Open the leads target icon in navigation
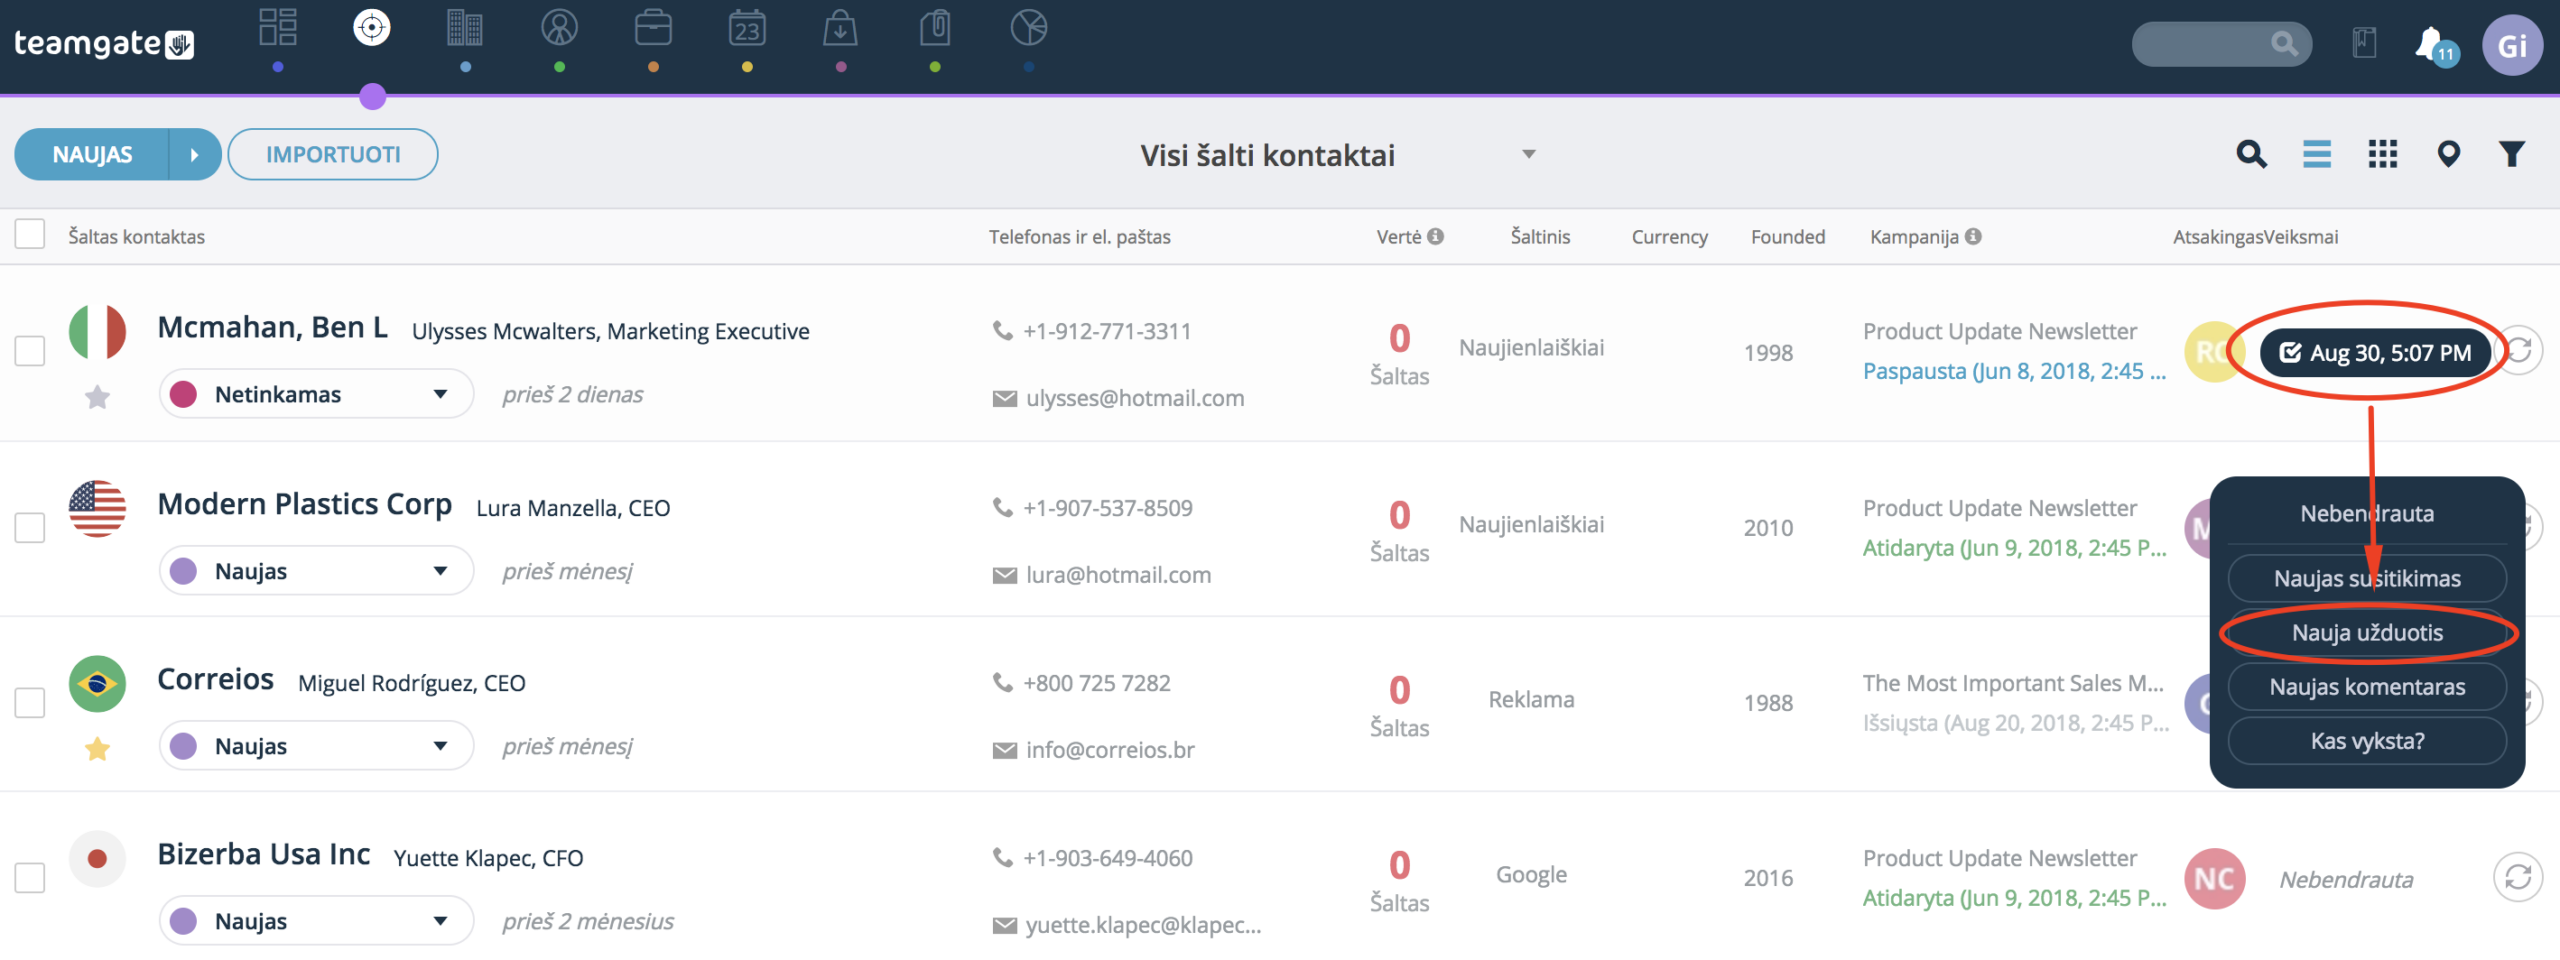 (372, 28)
